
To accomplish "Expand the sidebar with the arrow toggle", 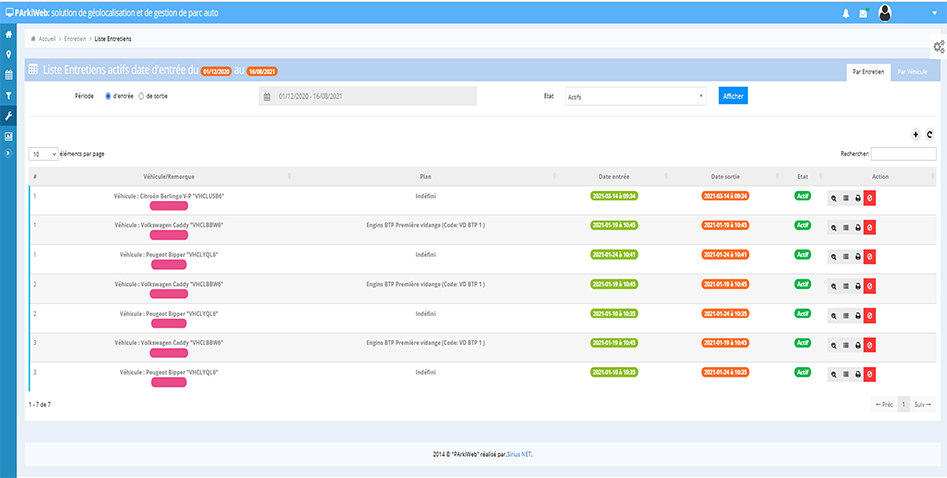I will pyautogui.click(x=9, y=153).
